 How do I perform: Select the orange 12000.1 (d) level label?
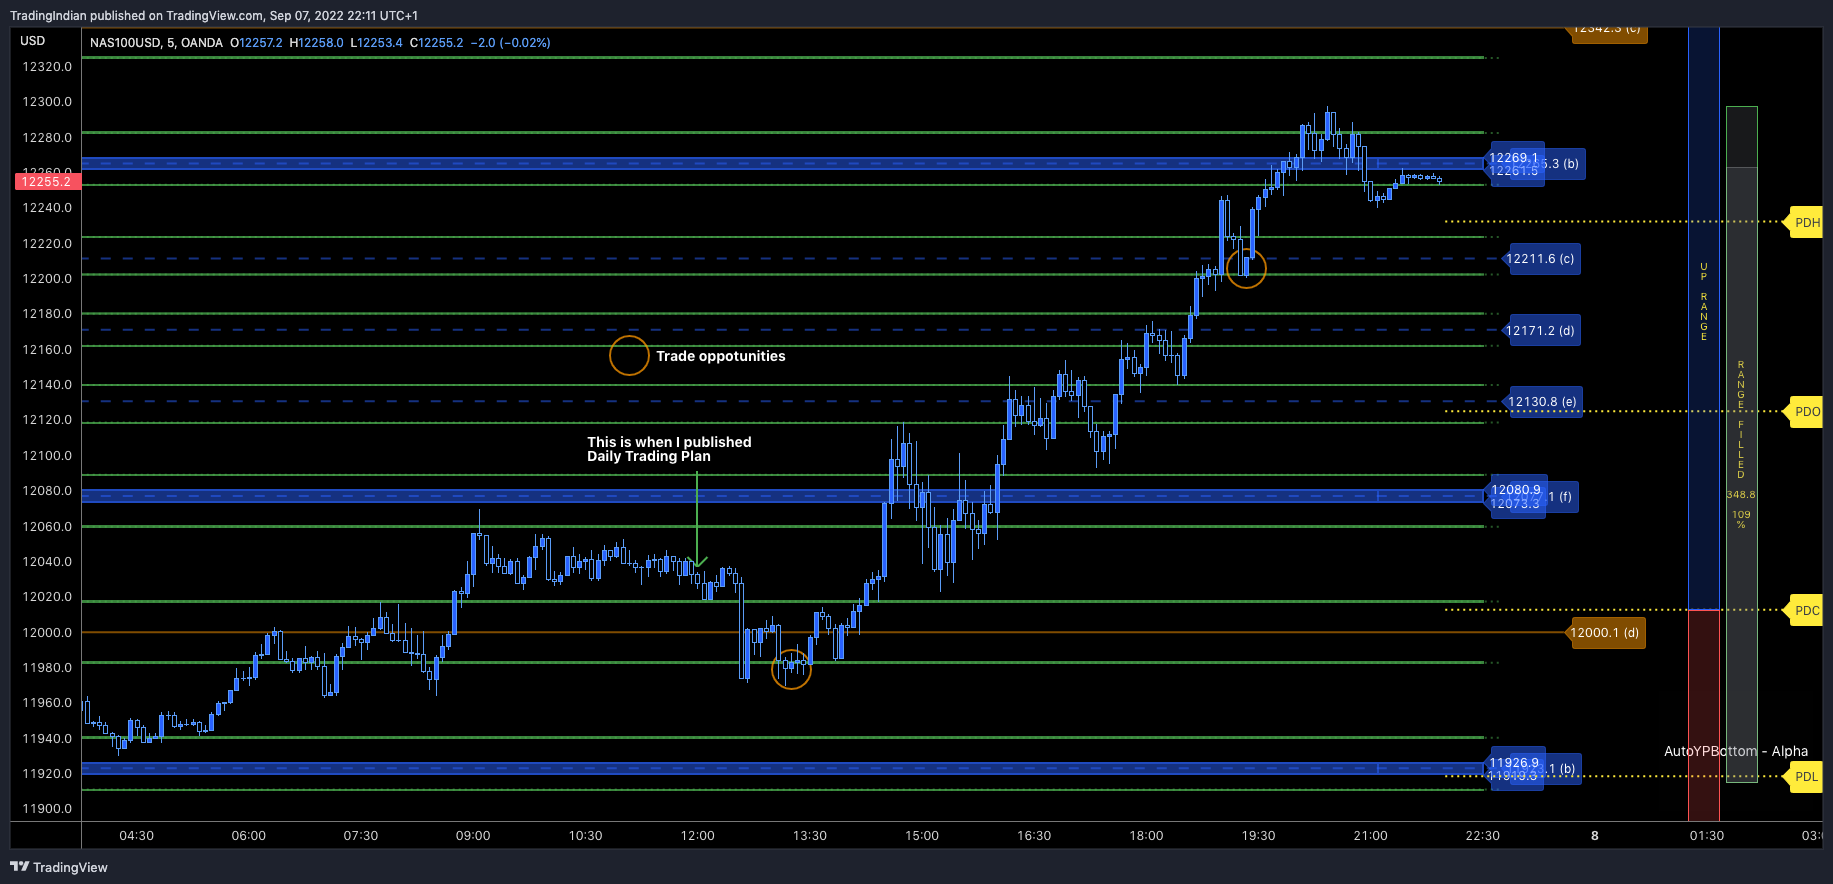(x=1605, y=633)
